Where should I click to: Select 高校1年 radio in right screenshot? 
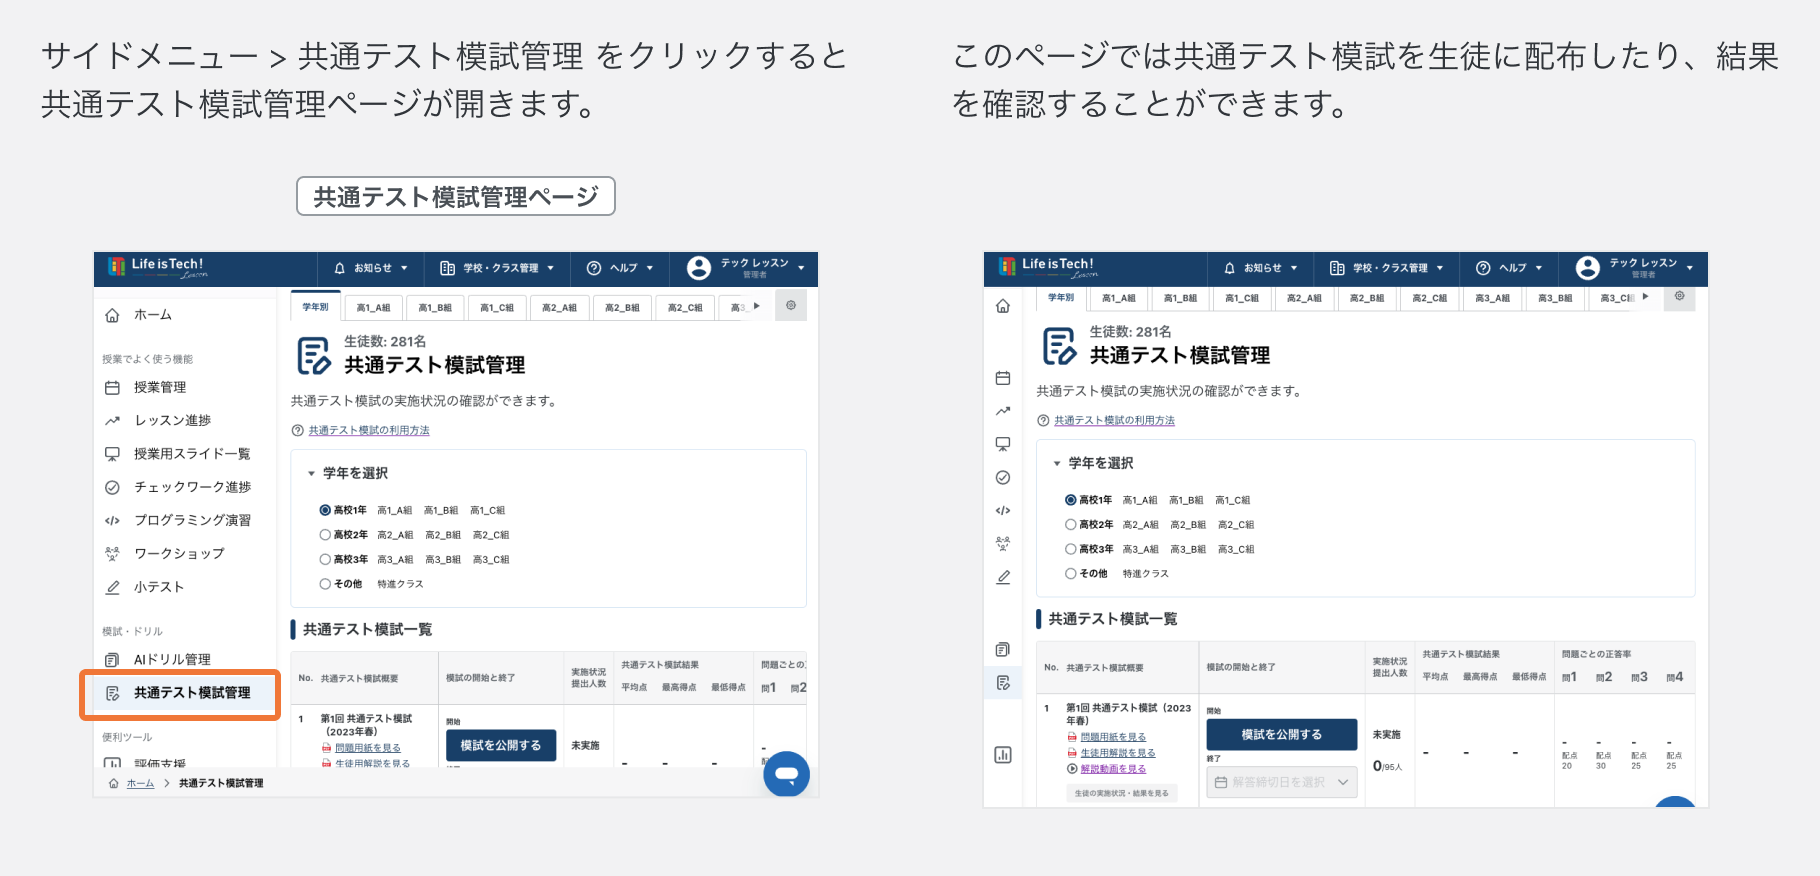pos(1071,500)
